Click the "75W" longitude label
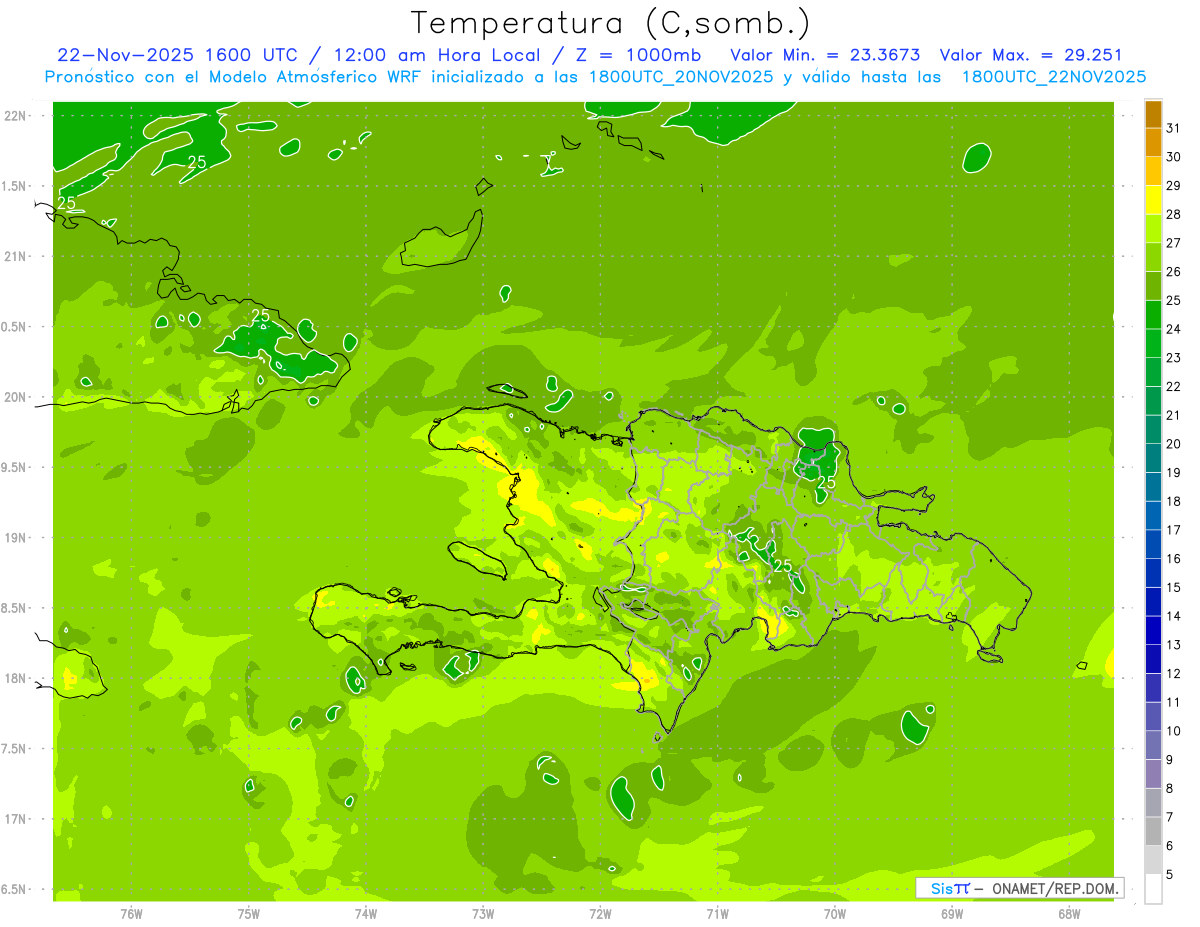The height and width of the screenshot is (927, 1200). click(x=249, y=914)
